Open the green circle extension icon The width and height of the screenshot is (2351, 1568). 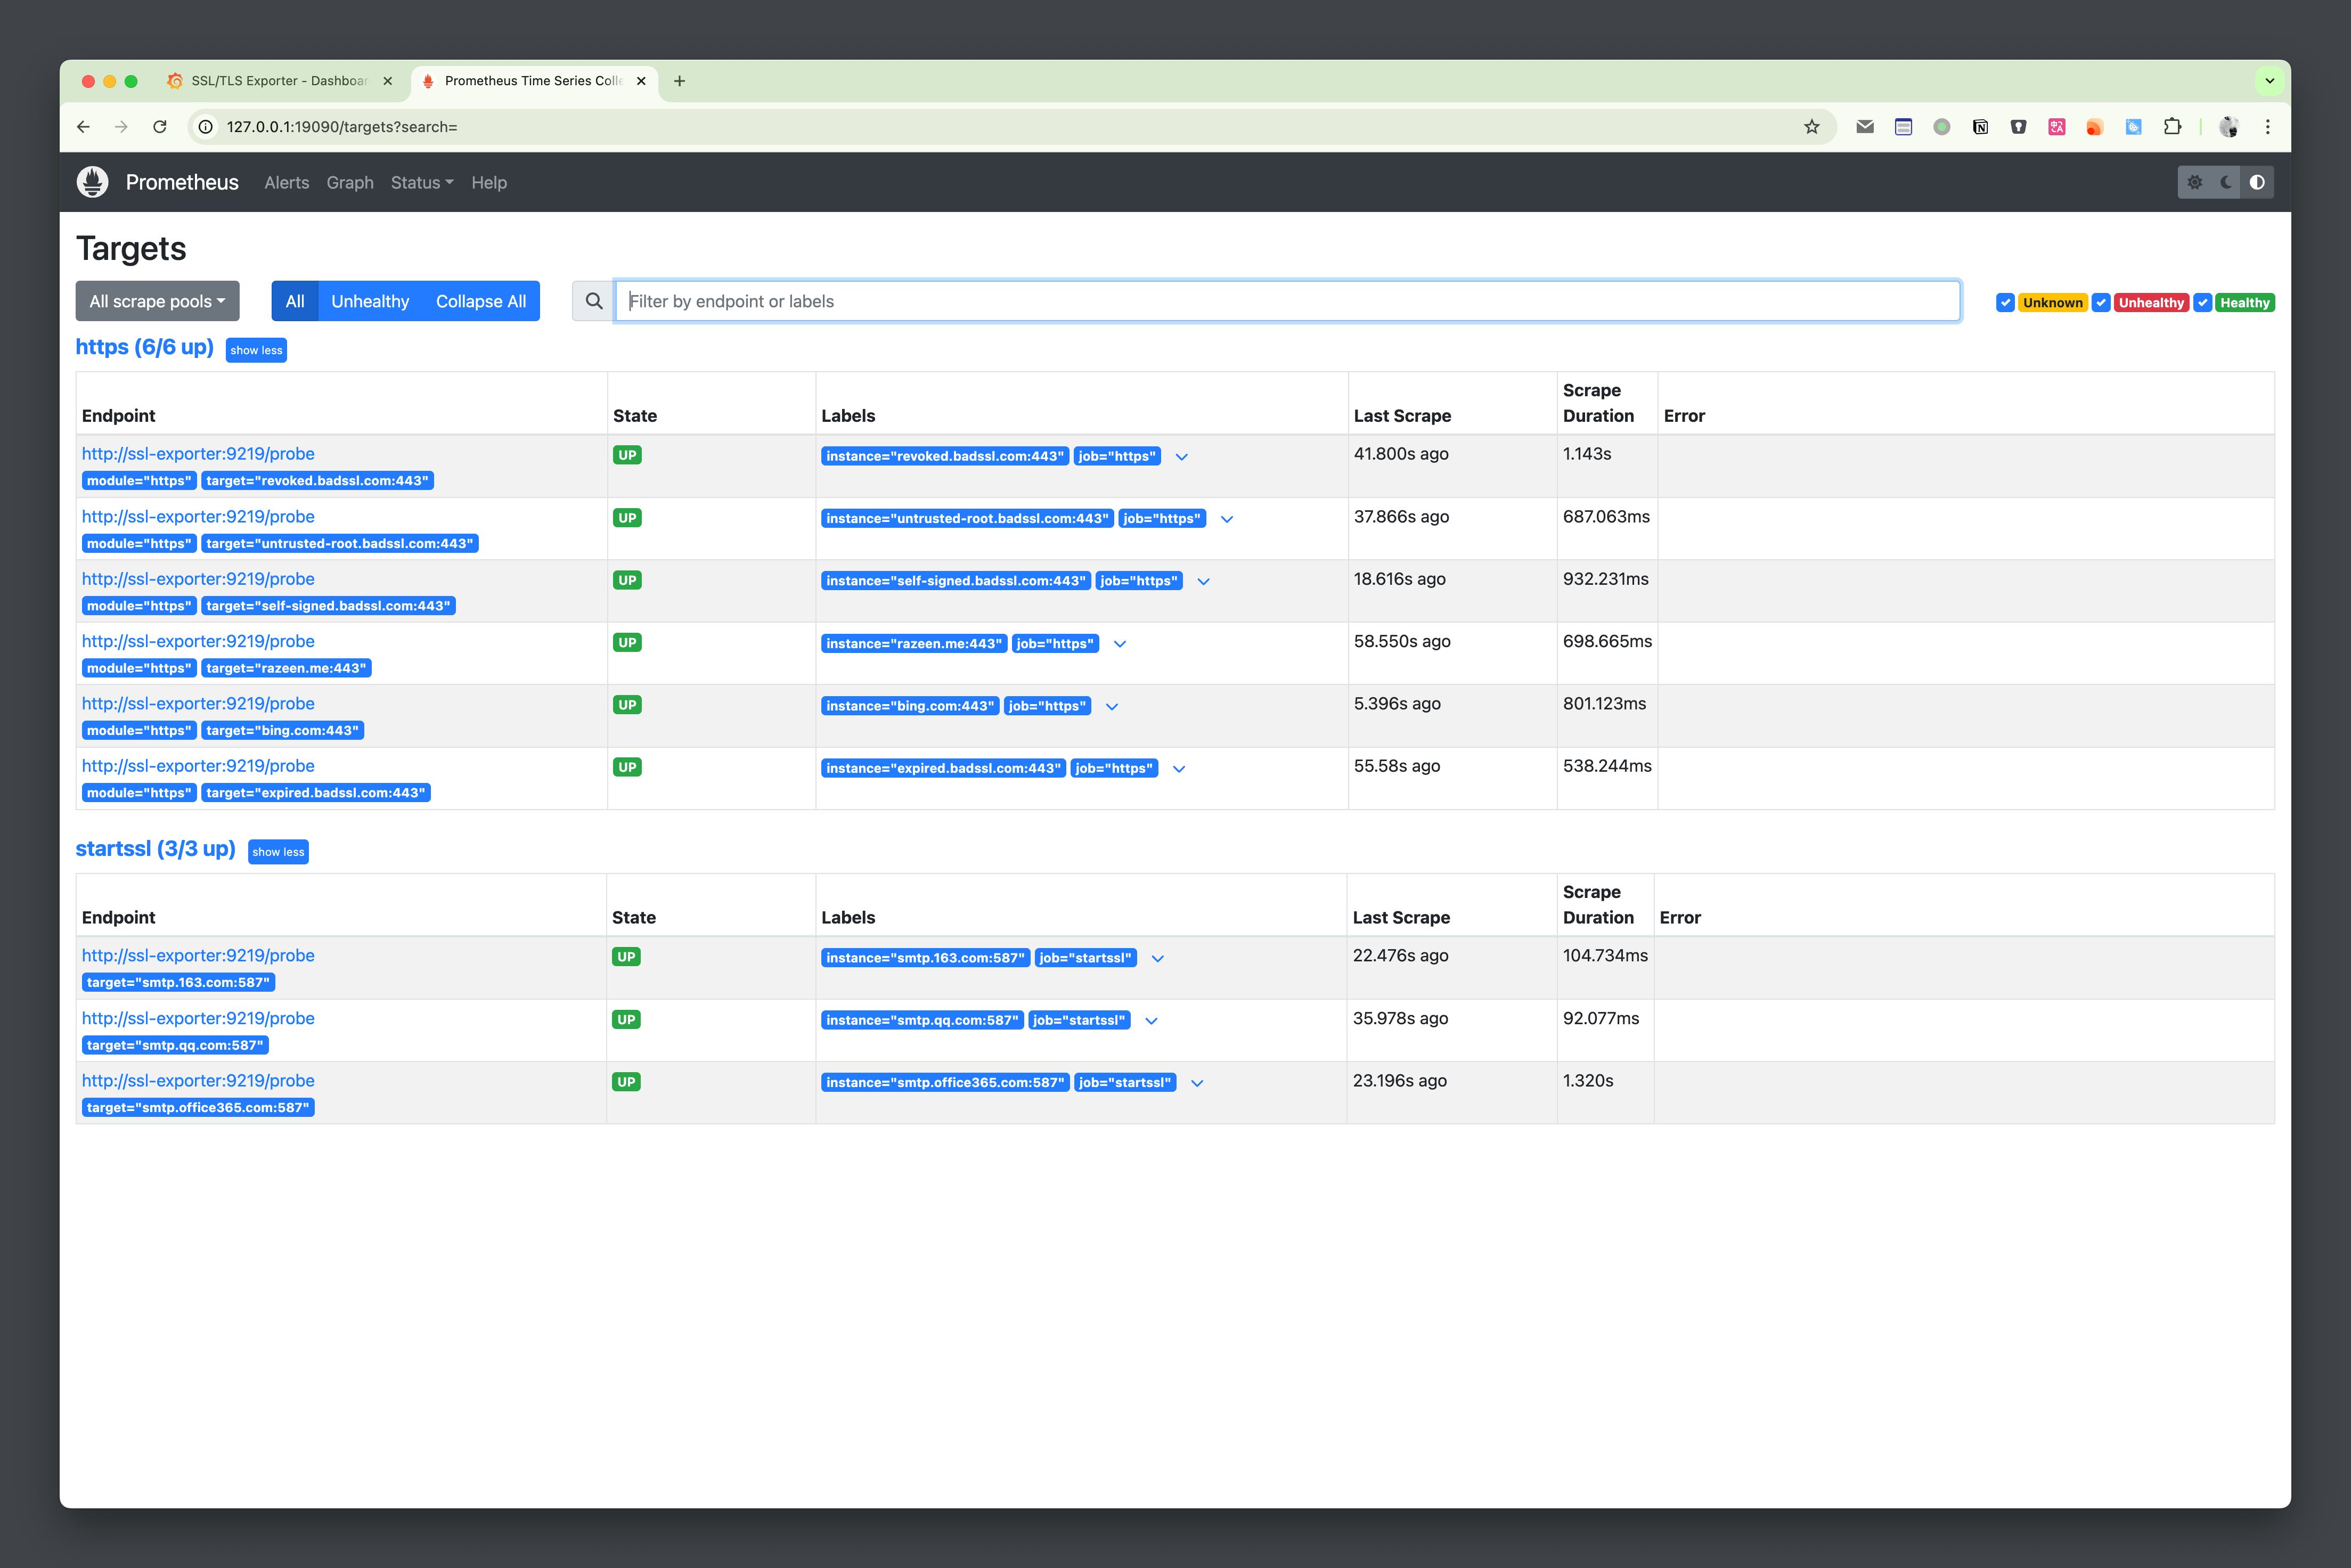(1942, 127)
